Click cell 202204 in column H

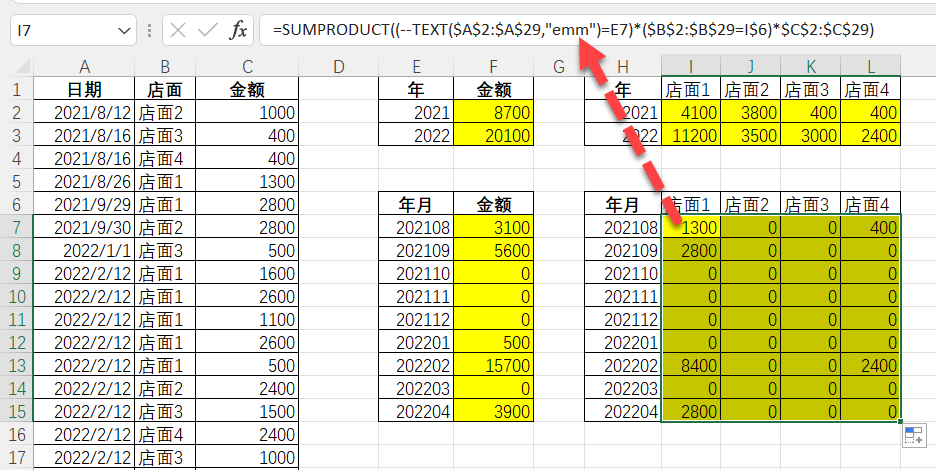click(623, 411)
